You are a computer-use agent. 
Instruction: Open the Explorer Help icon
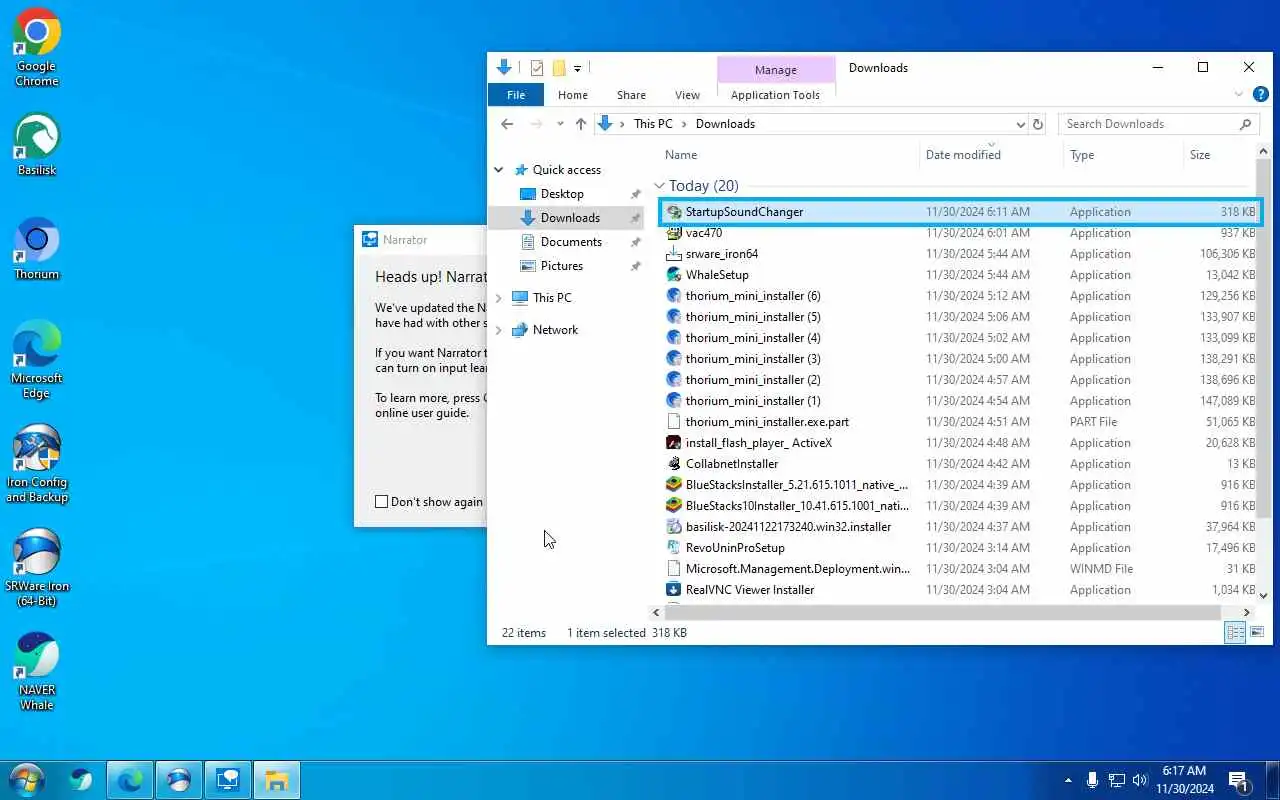(1261, 94)
